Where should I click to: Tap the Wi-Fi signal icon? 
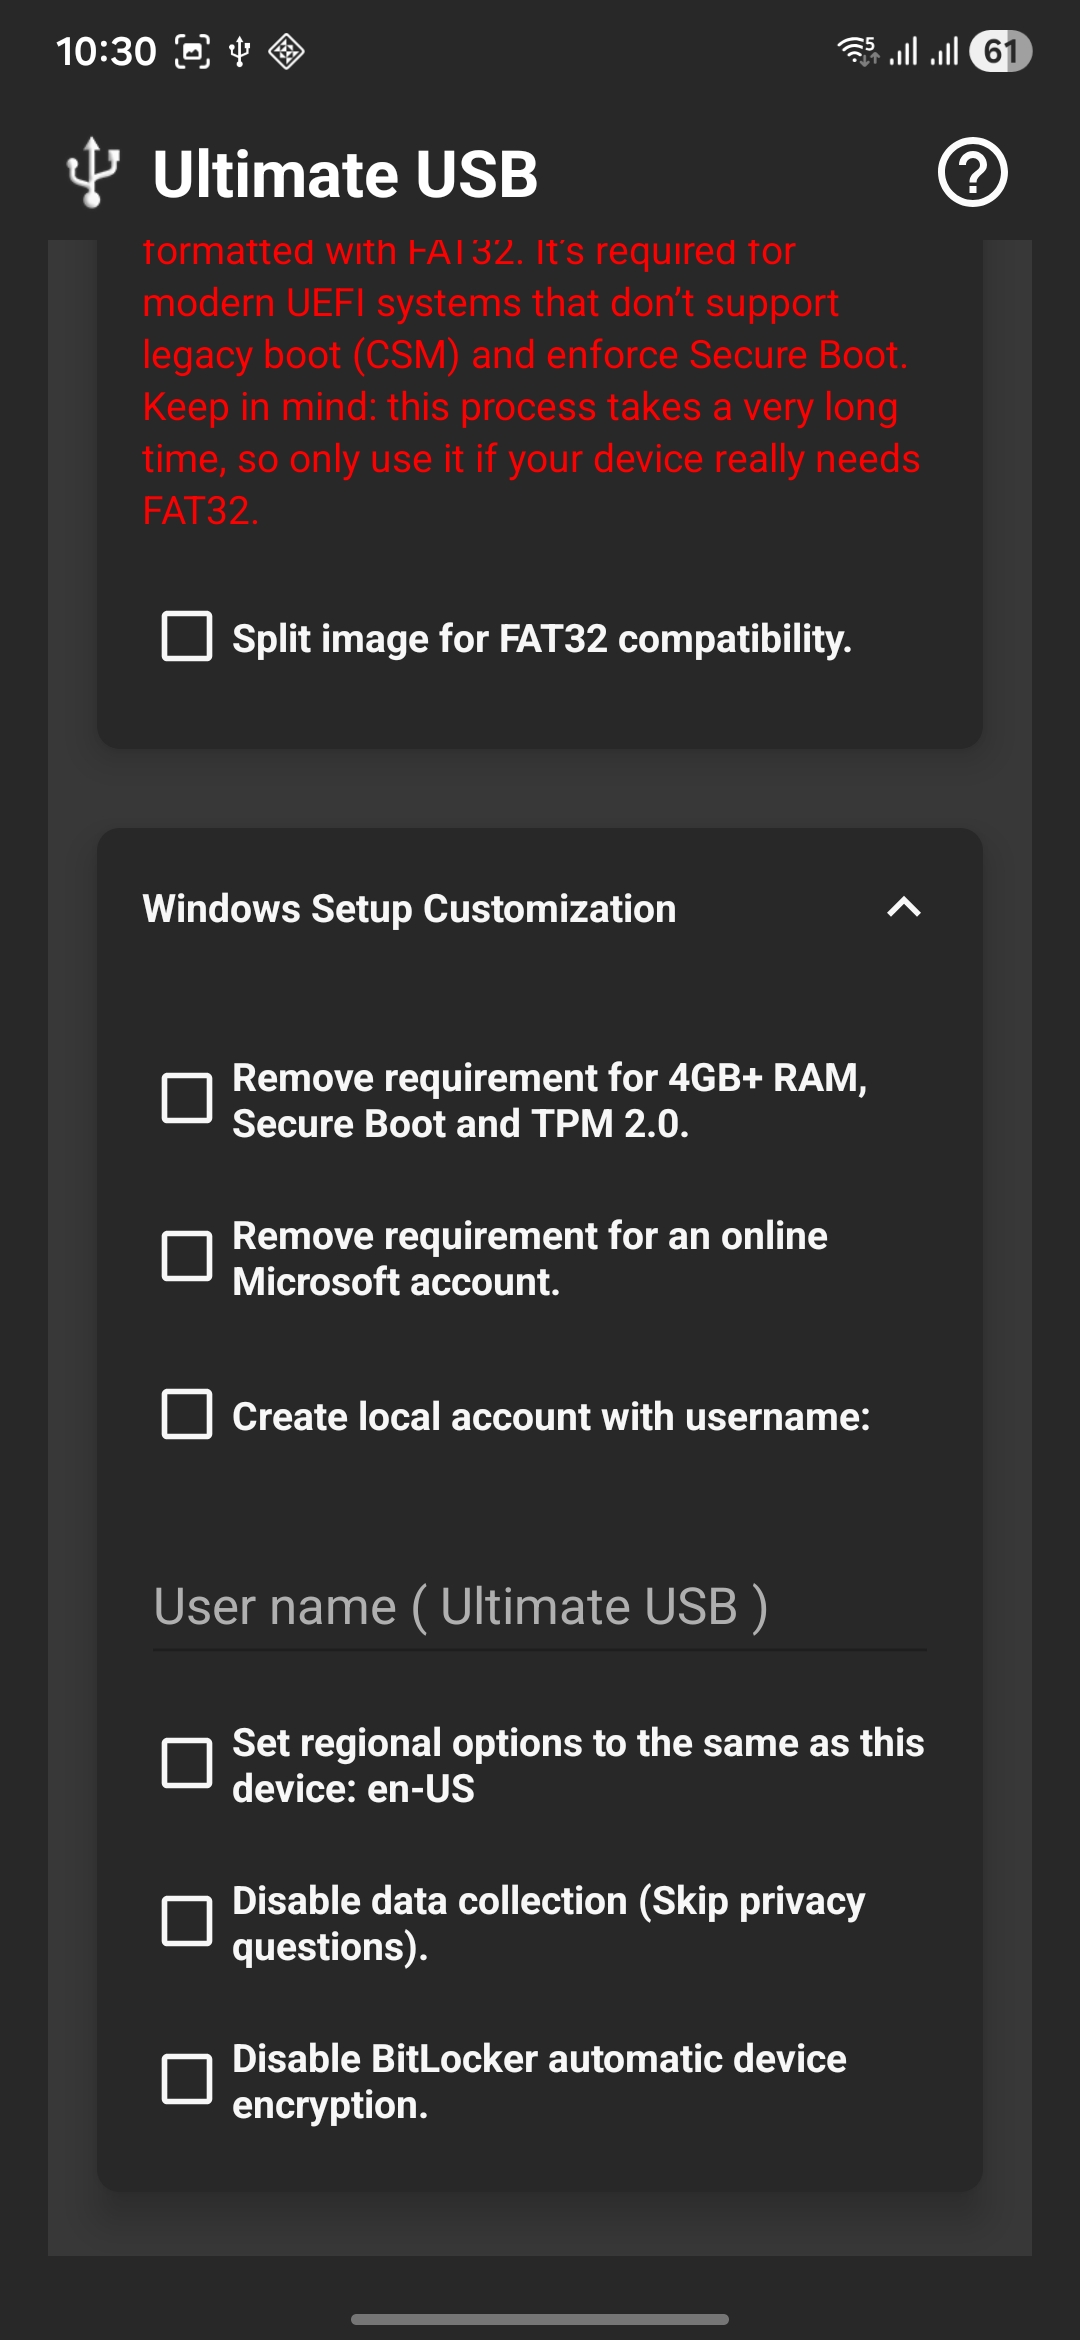(858, 51)
